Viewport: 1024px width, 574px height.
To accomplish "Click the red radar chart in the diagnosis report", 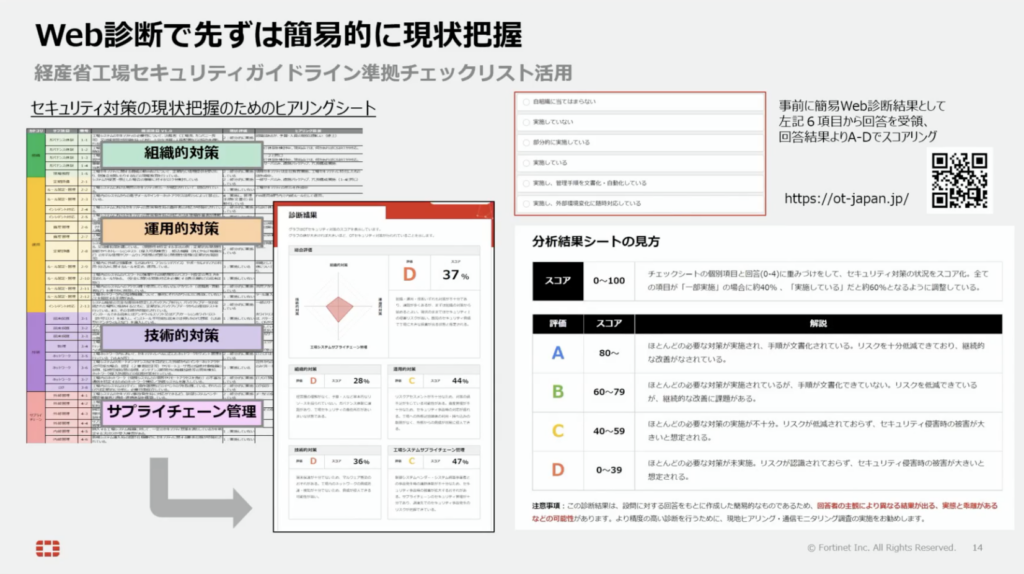I will click(335, 305).
